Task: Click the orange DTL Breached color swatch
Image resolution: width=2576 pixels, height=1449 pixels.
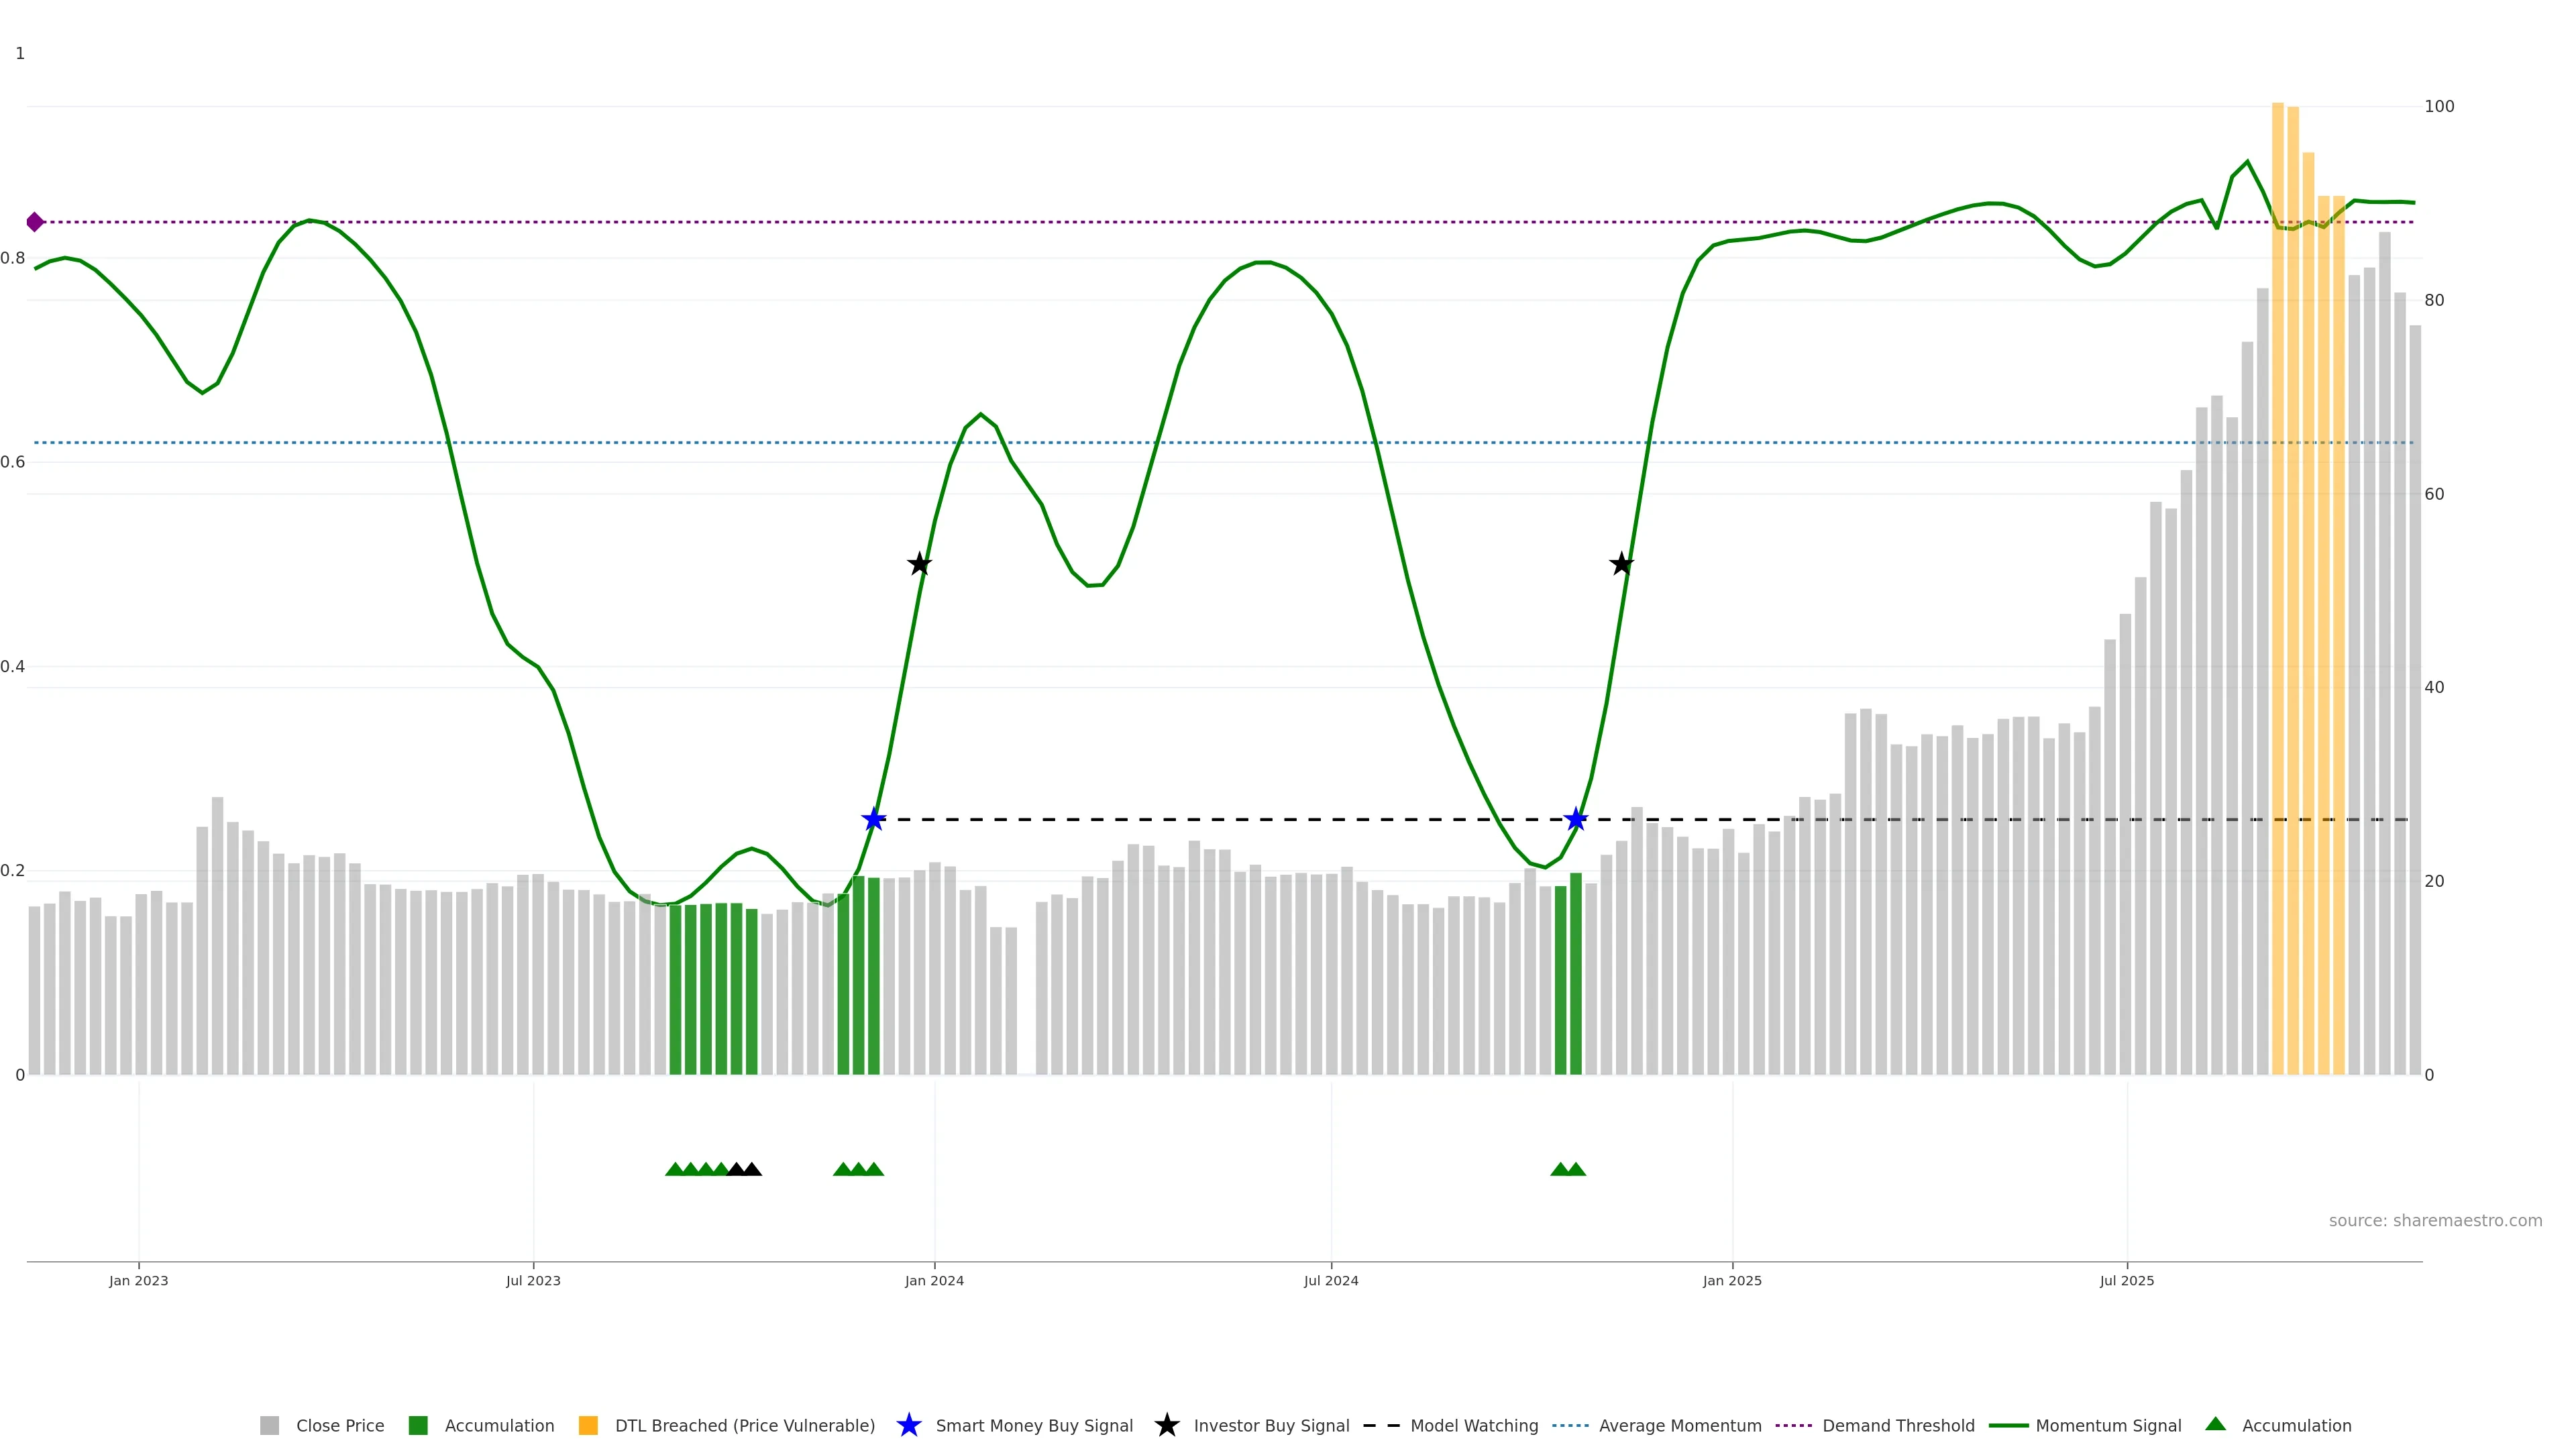Action: click(x=588, y=1425)
